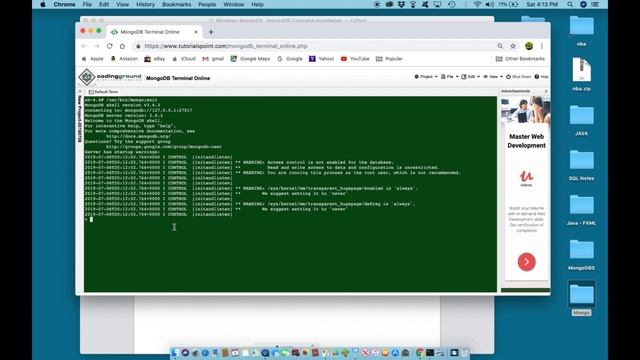Open the Help menu in menu bar

257,4
